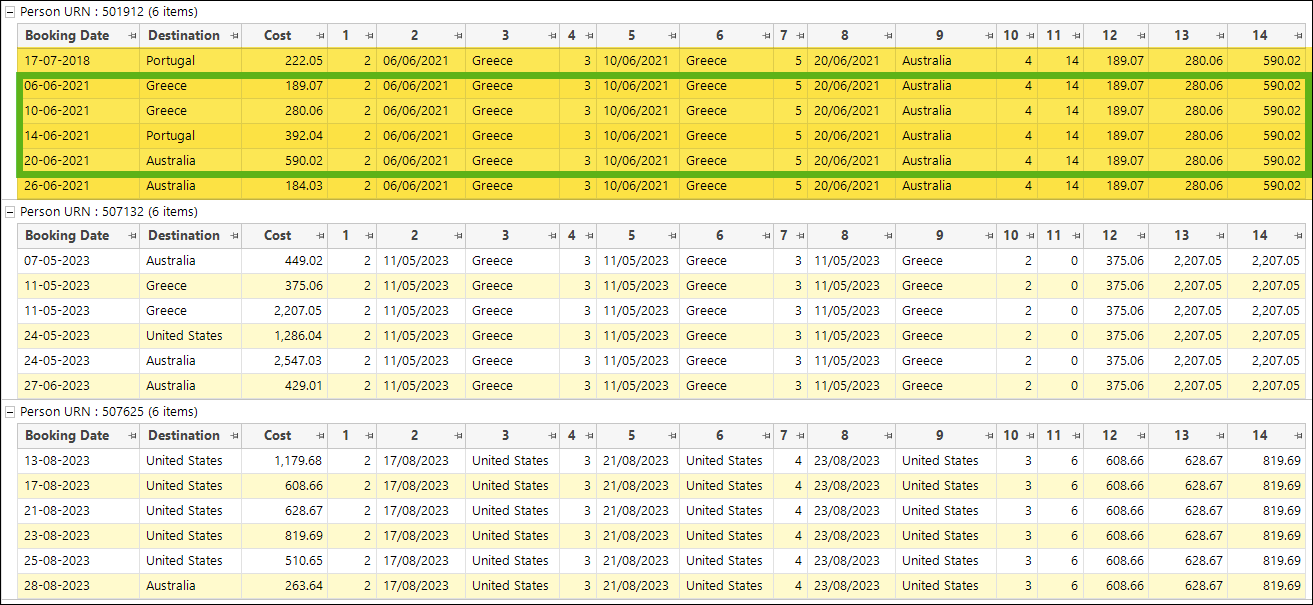Select the 17-07-2018 booking date cell
The width and height of the screenshot is (1313, 605).
(x=79, y=61)
